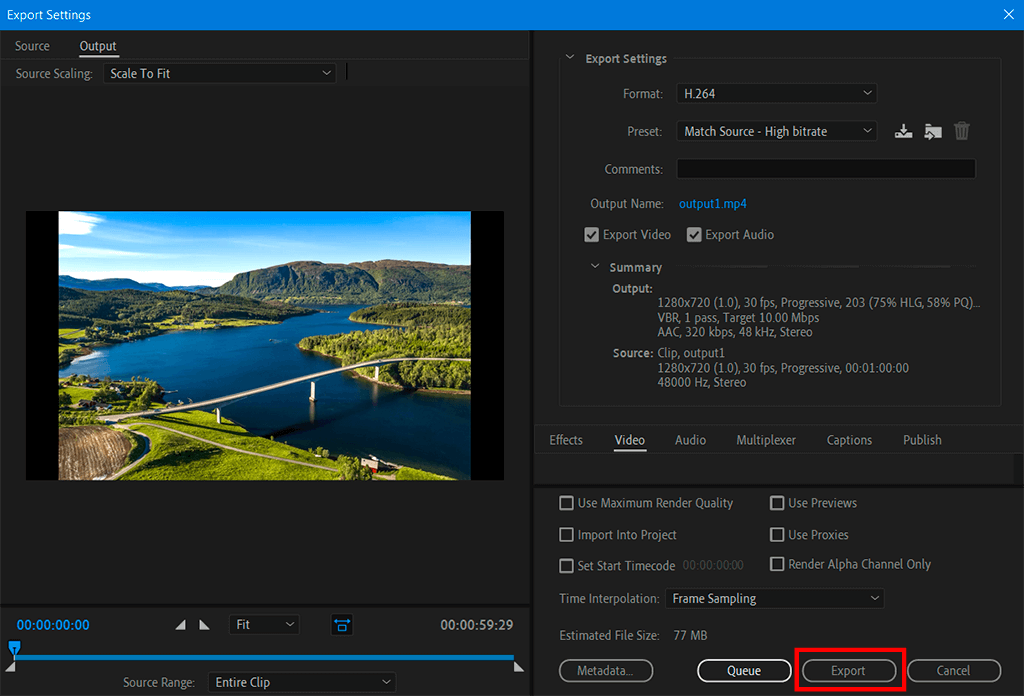This screenshot has width=1024, height=696.
Task: Click the output1.mp4 output name link
Action: (x=712, y=204)
